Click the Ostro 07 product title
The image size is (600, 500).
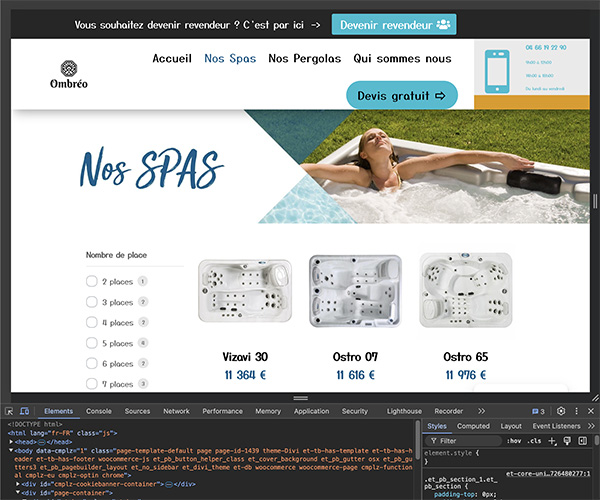click(x=355, y=357)
